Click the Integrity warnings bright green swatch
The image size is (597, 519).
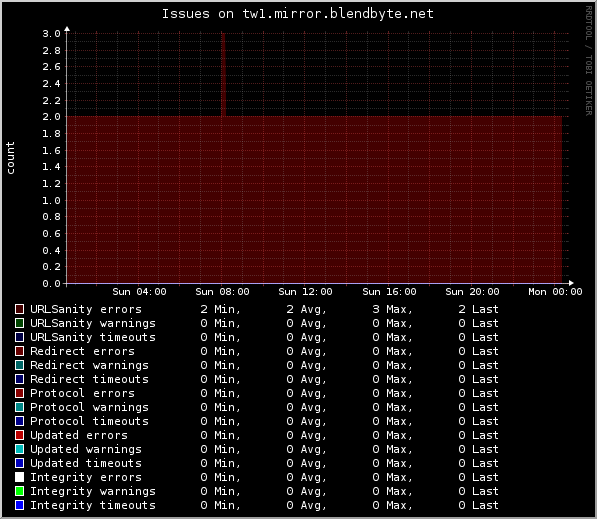click(x=19, y=491)
